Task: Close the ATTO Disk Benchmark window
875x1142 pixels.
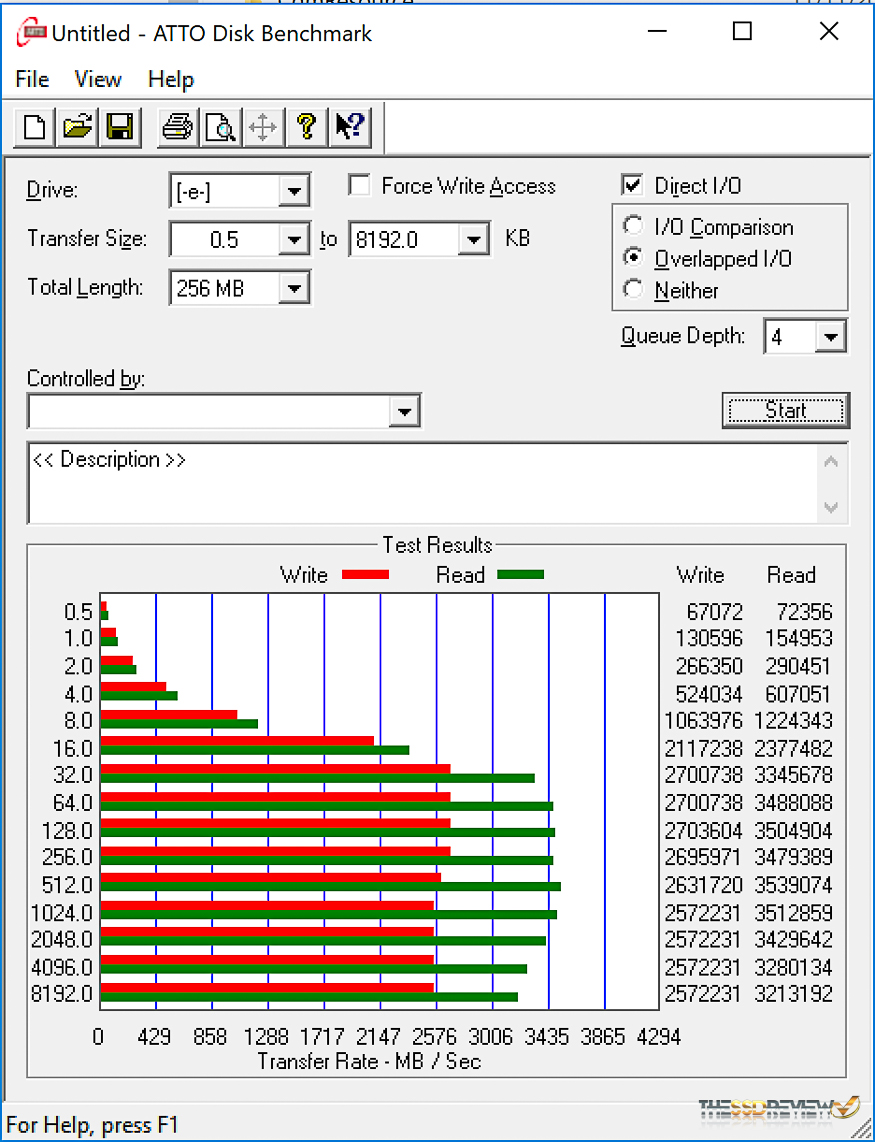Action: [829, 31]
